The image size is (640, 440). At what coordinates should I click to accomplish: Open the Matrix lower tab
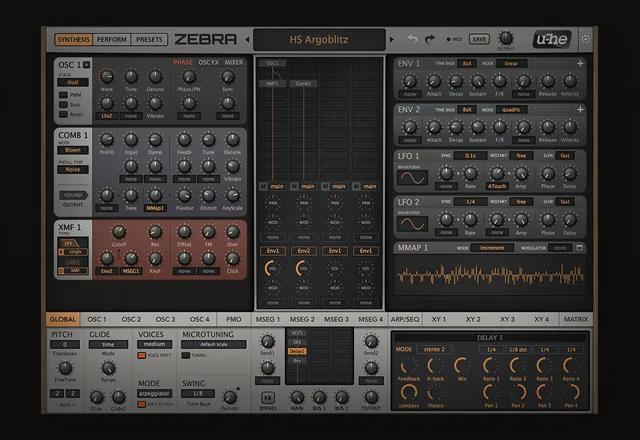click(x=576, y=319)
